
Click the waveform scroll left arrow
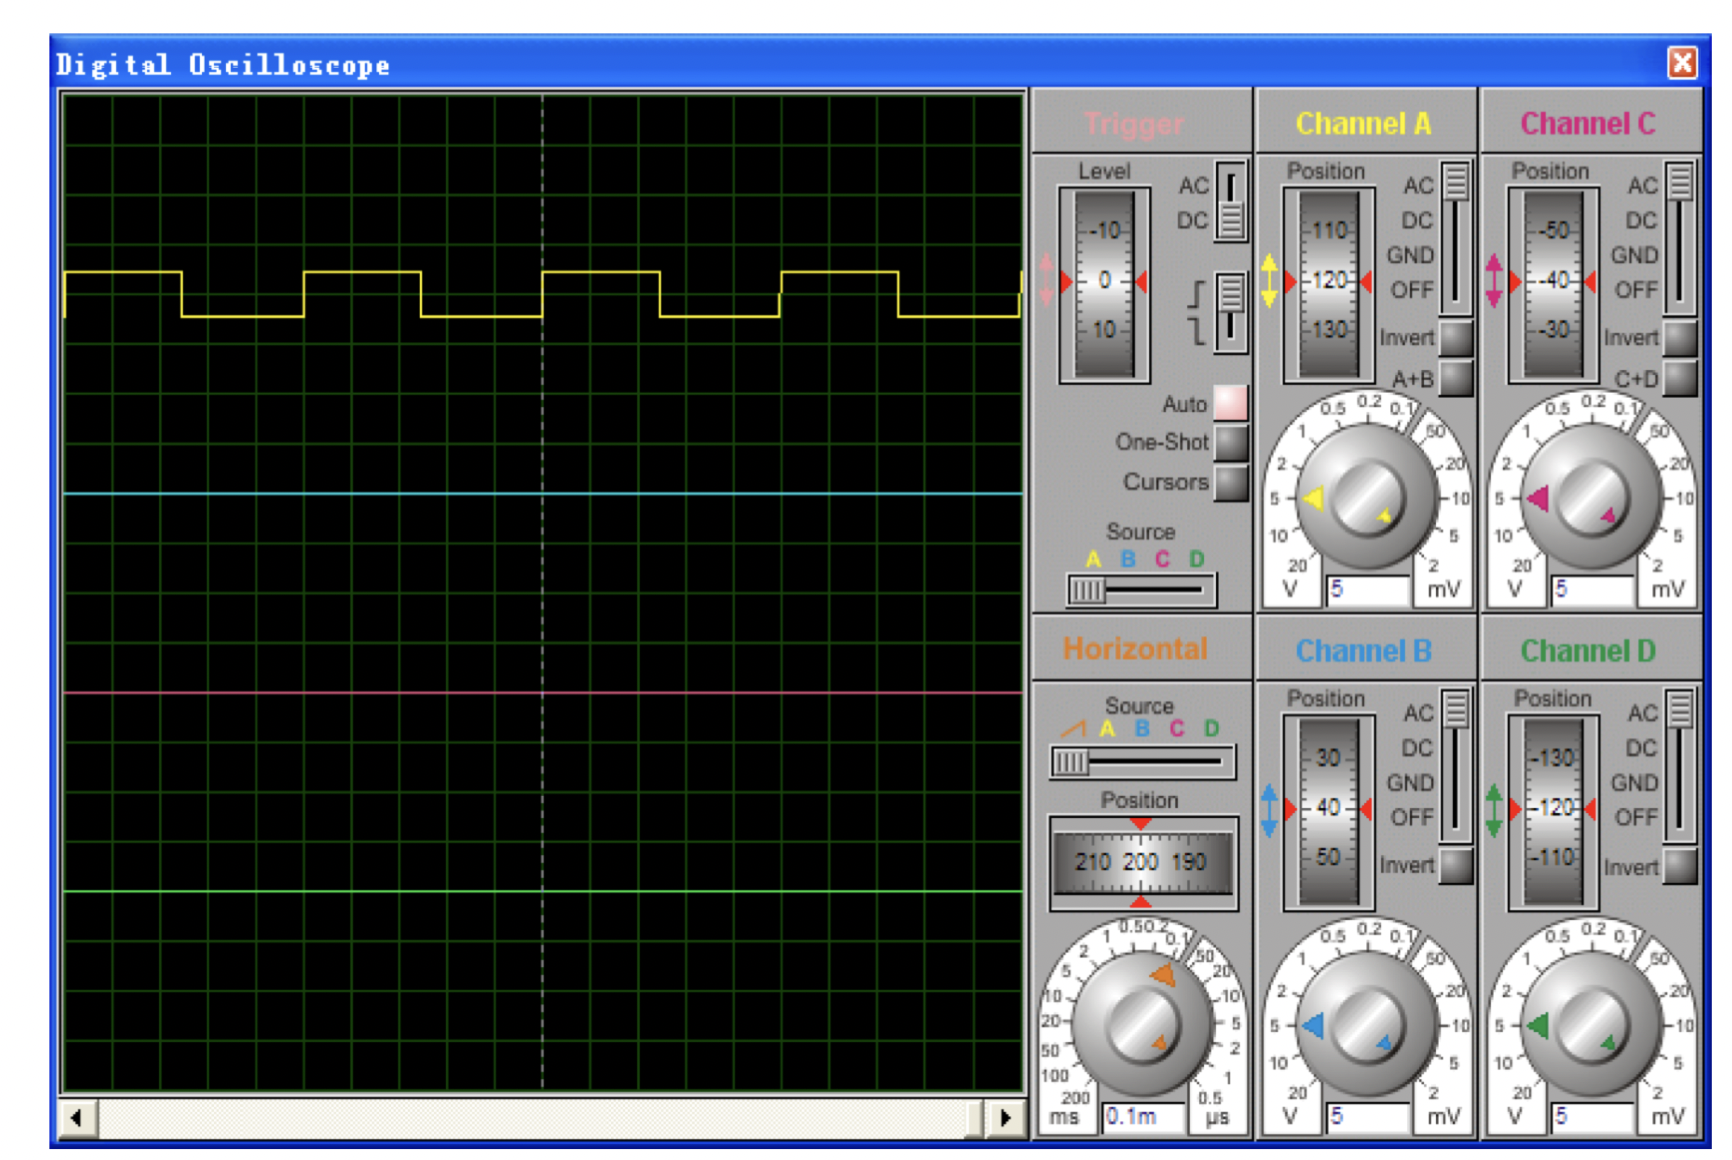[79, 1118]
